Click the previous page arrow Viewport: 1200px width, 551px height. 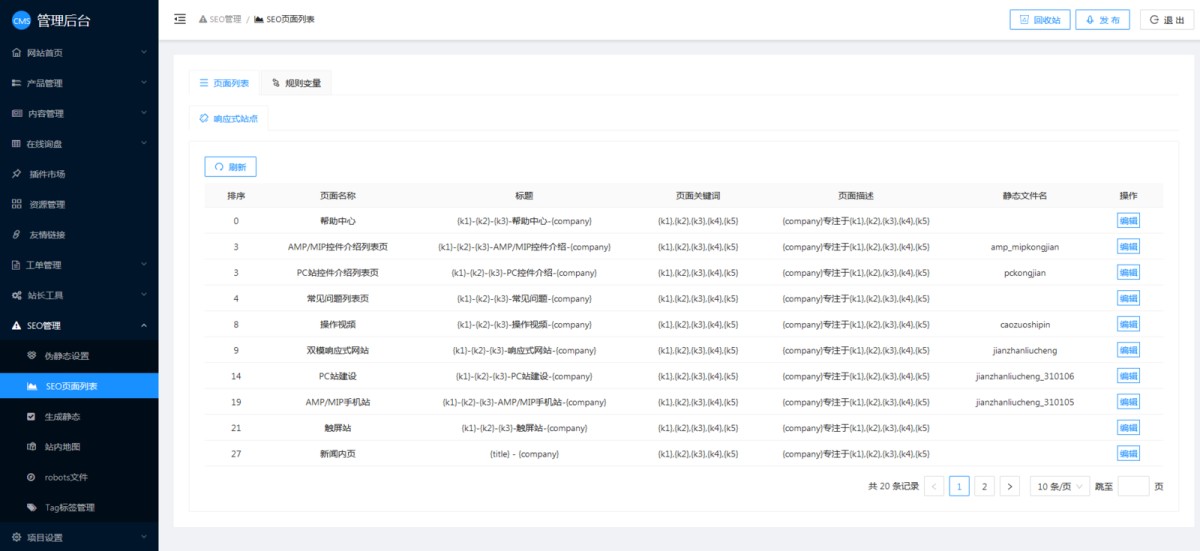click(x=934, y=486)
